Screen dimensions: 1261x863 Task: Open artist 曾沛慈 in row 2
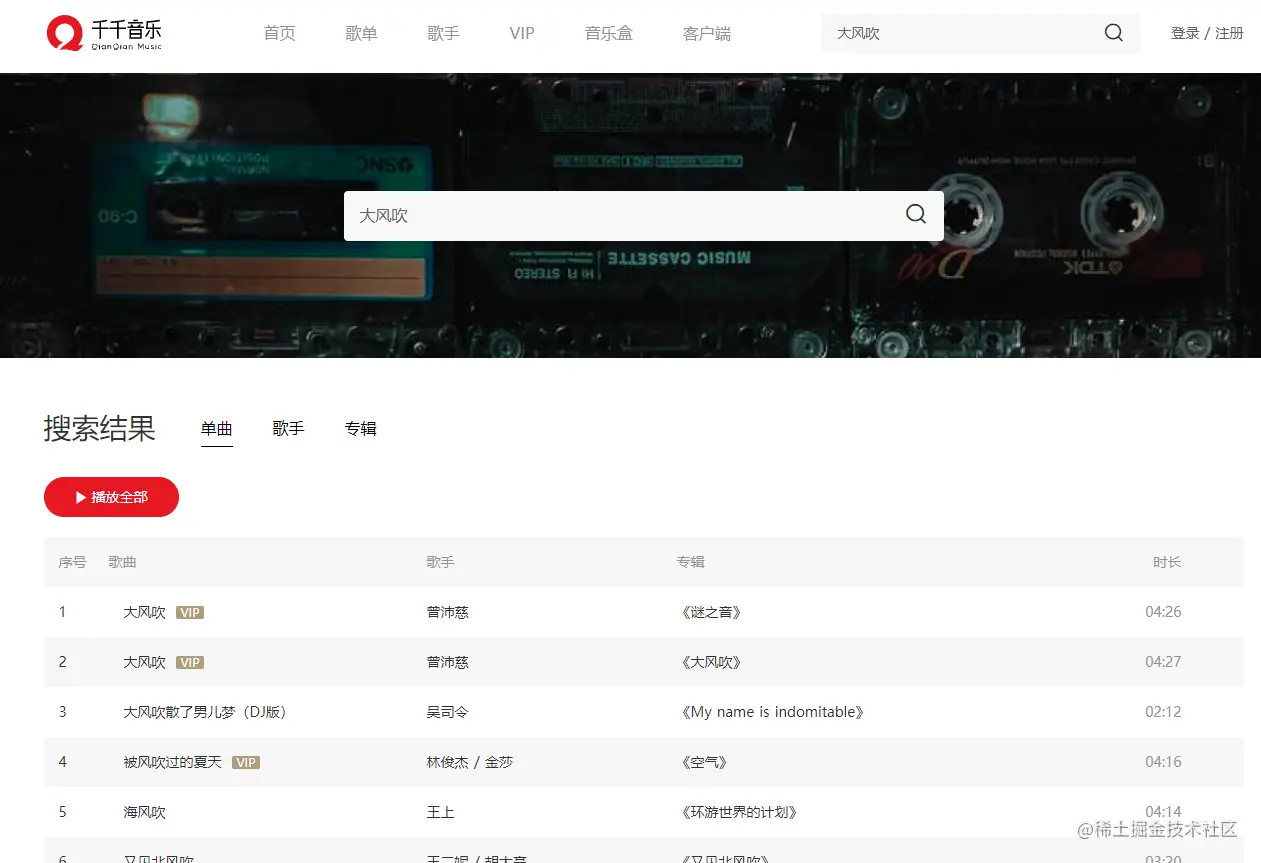(x=448, y=662)
